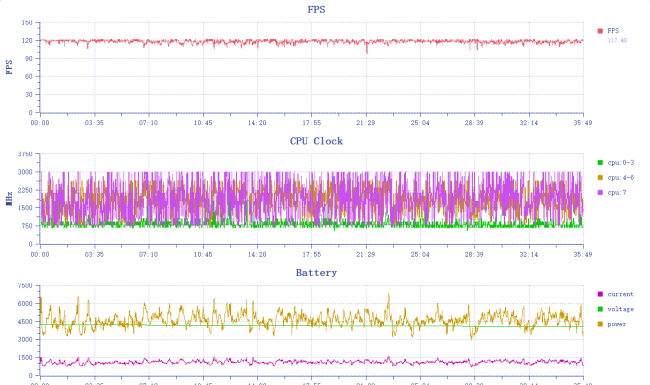
Task: Click the 25:04 time label under CPU Clock chart
Action: coord(420,254)
